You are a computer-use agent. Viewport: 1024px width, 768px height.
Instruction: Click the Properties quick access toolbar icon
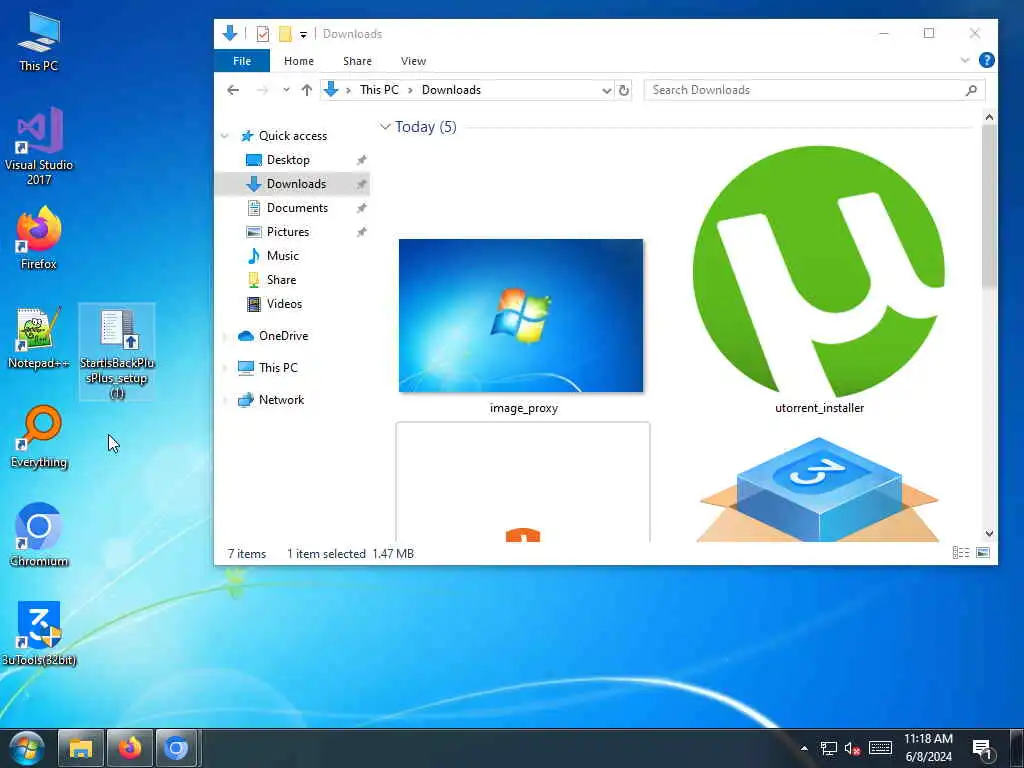point(263,34)
